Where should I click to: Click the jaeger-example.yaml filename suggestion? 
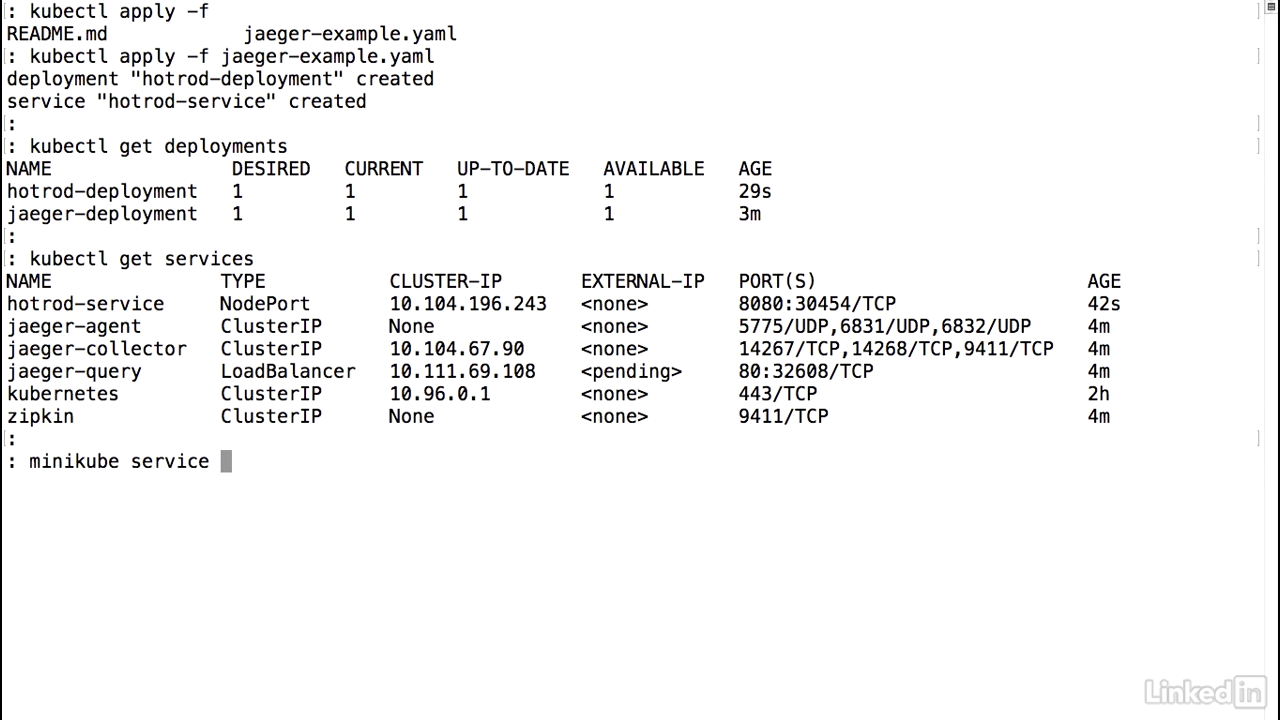pyautogui.click(x=350, y=34)
